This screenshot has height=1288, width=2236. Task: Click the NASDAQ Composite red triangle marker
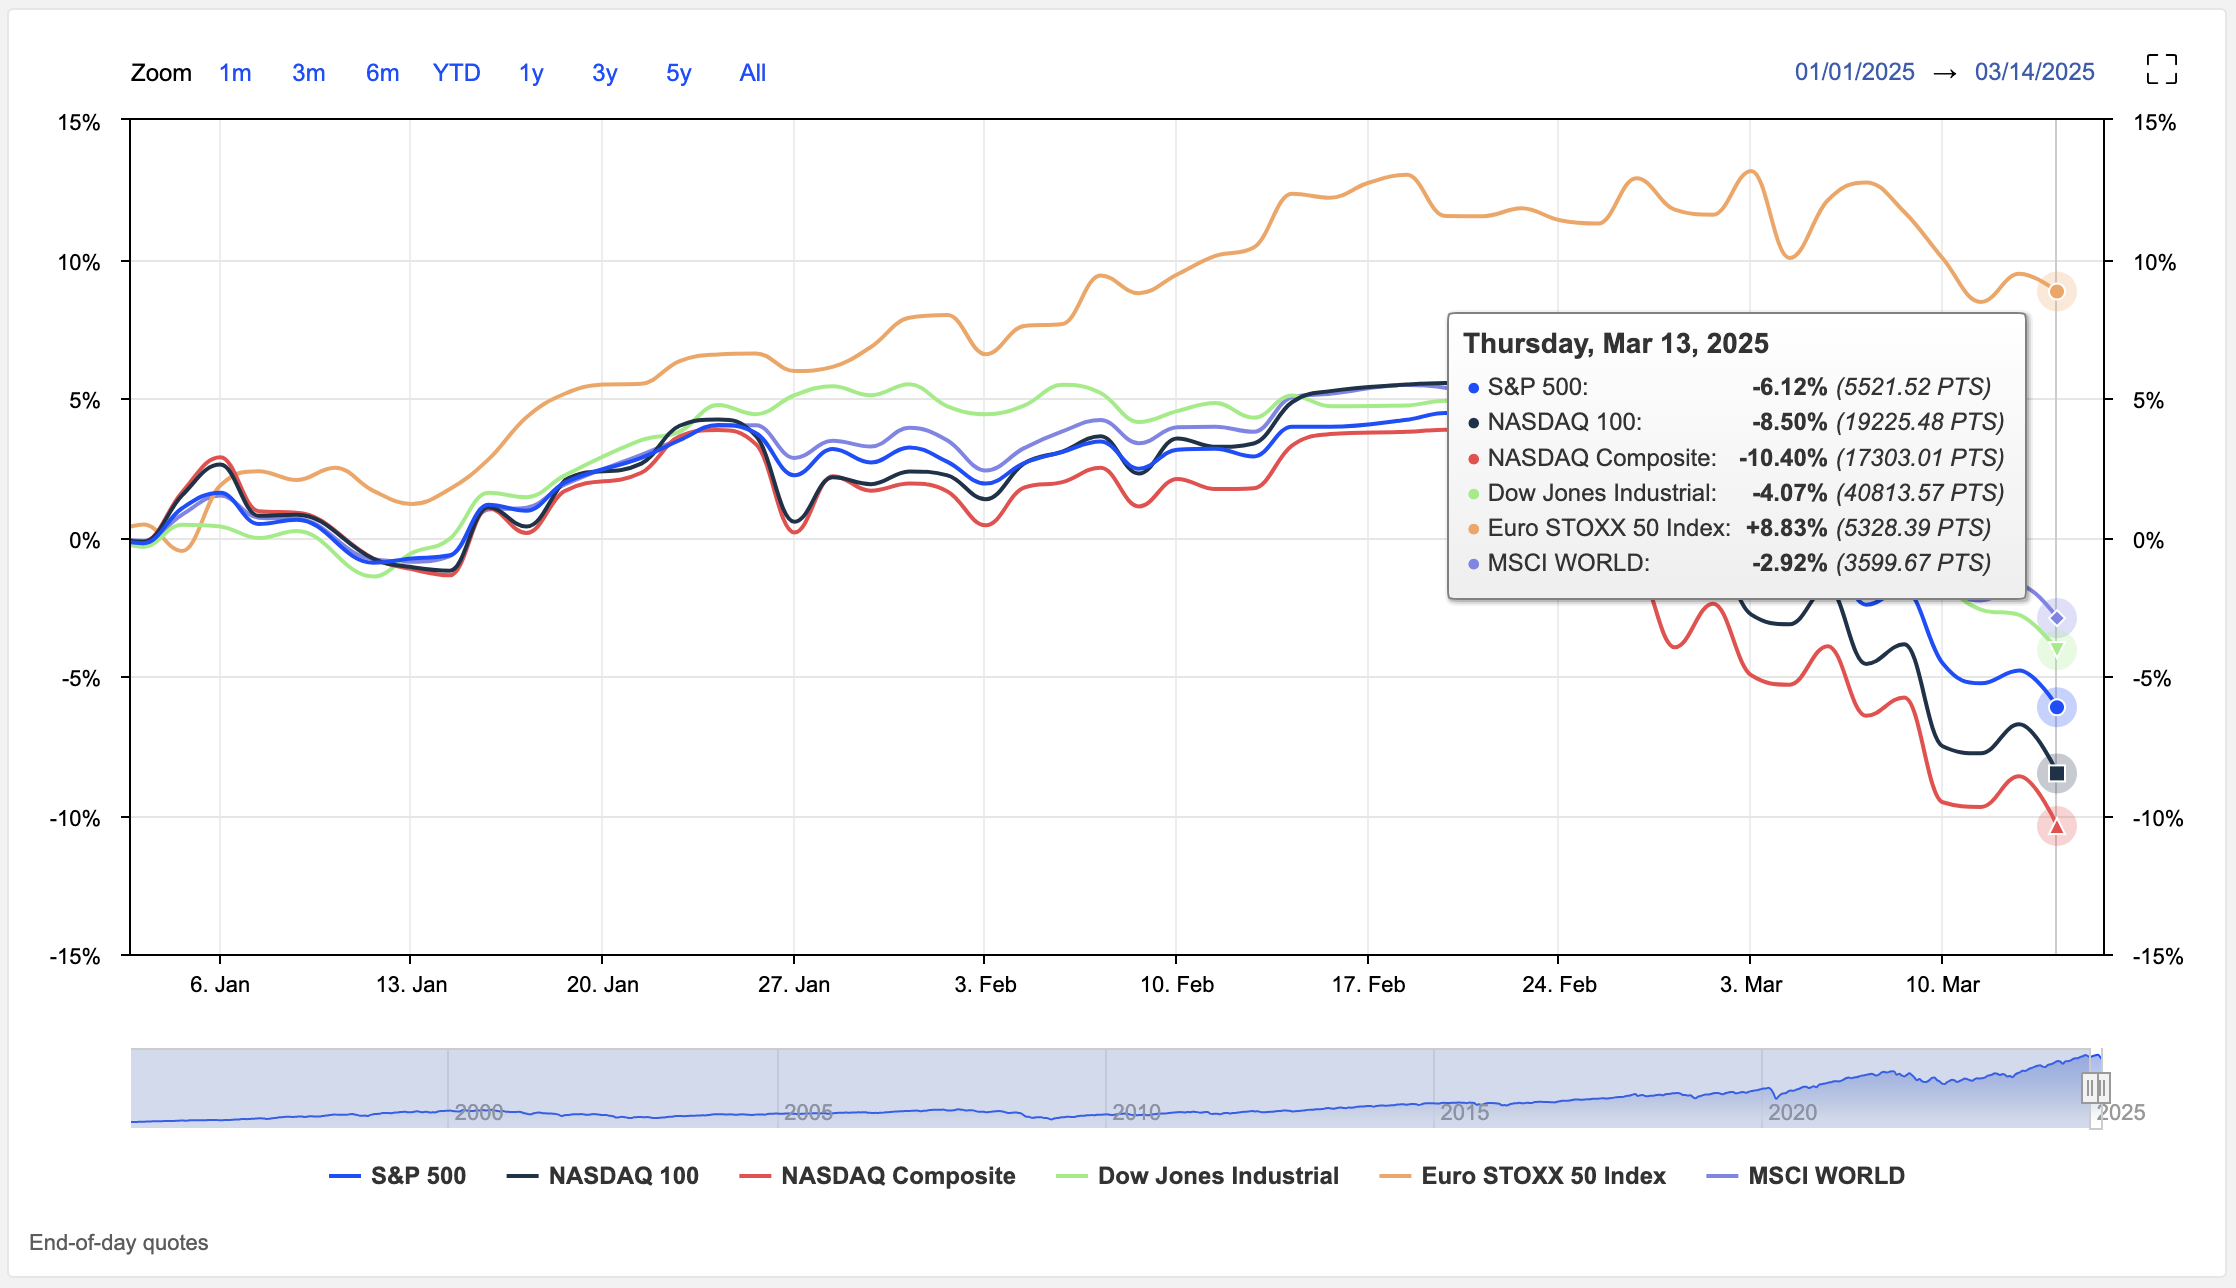[2056, 826]
